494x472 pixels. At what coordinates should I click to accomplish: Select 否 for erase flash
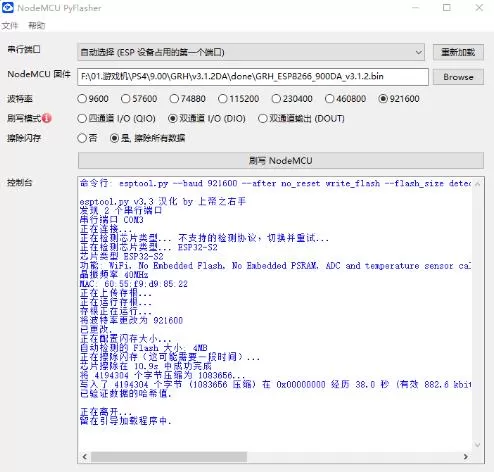click(x=87, y=138)
